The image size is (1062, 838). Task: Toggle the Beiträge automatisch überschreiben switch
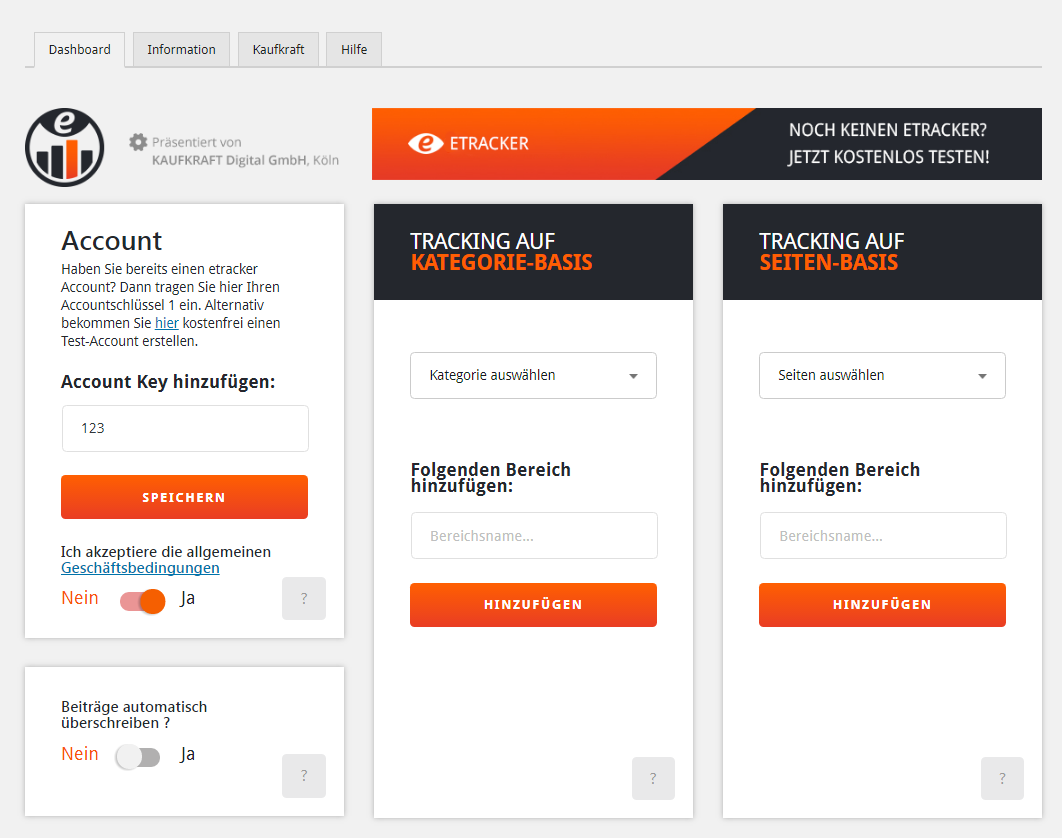138,757
